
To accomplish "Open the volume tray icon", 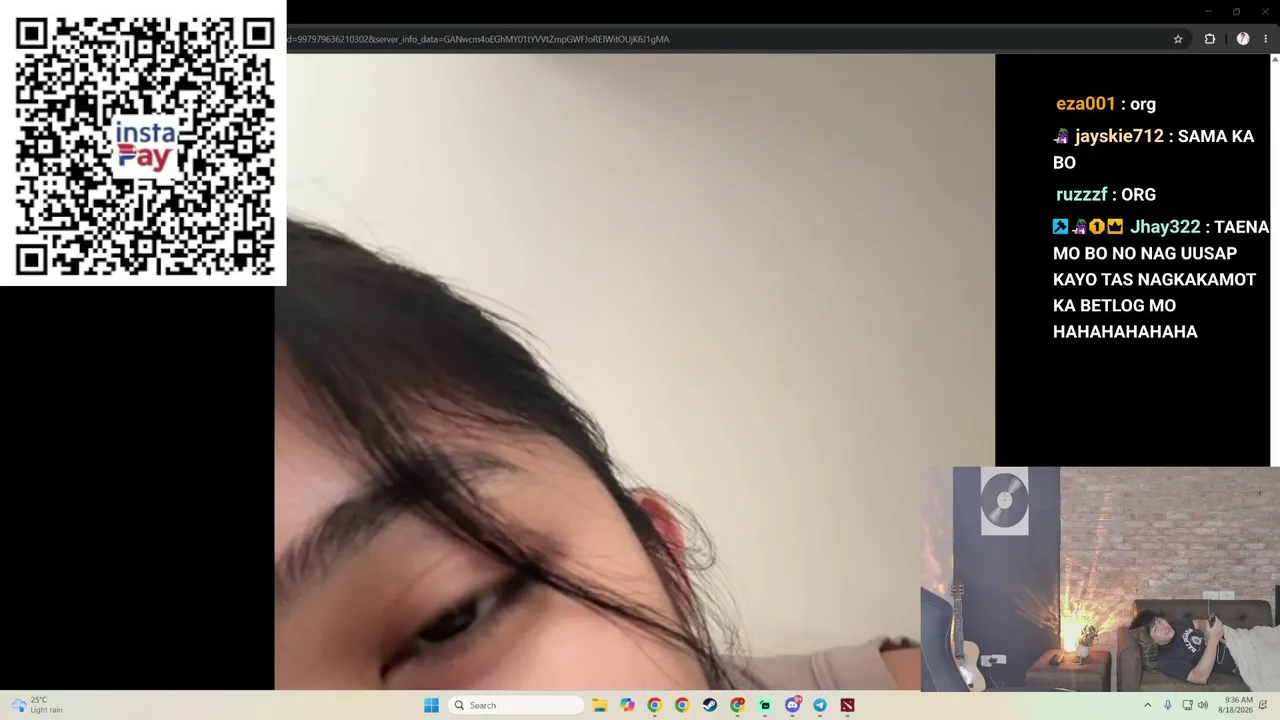I will coord(1202,705).
